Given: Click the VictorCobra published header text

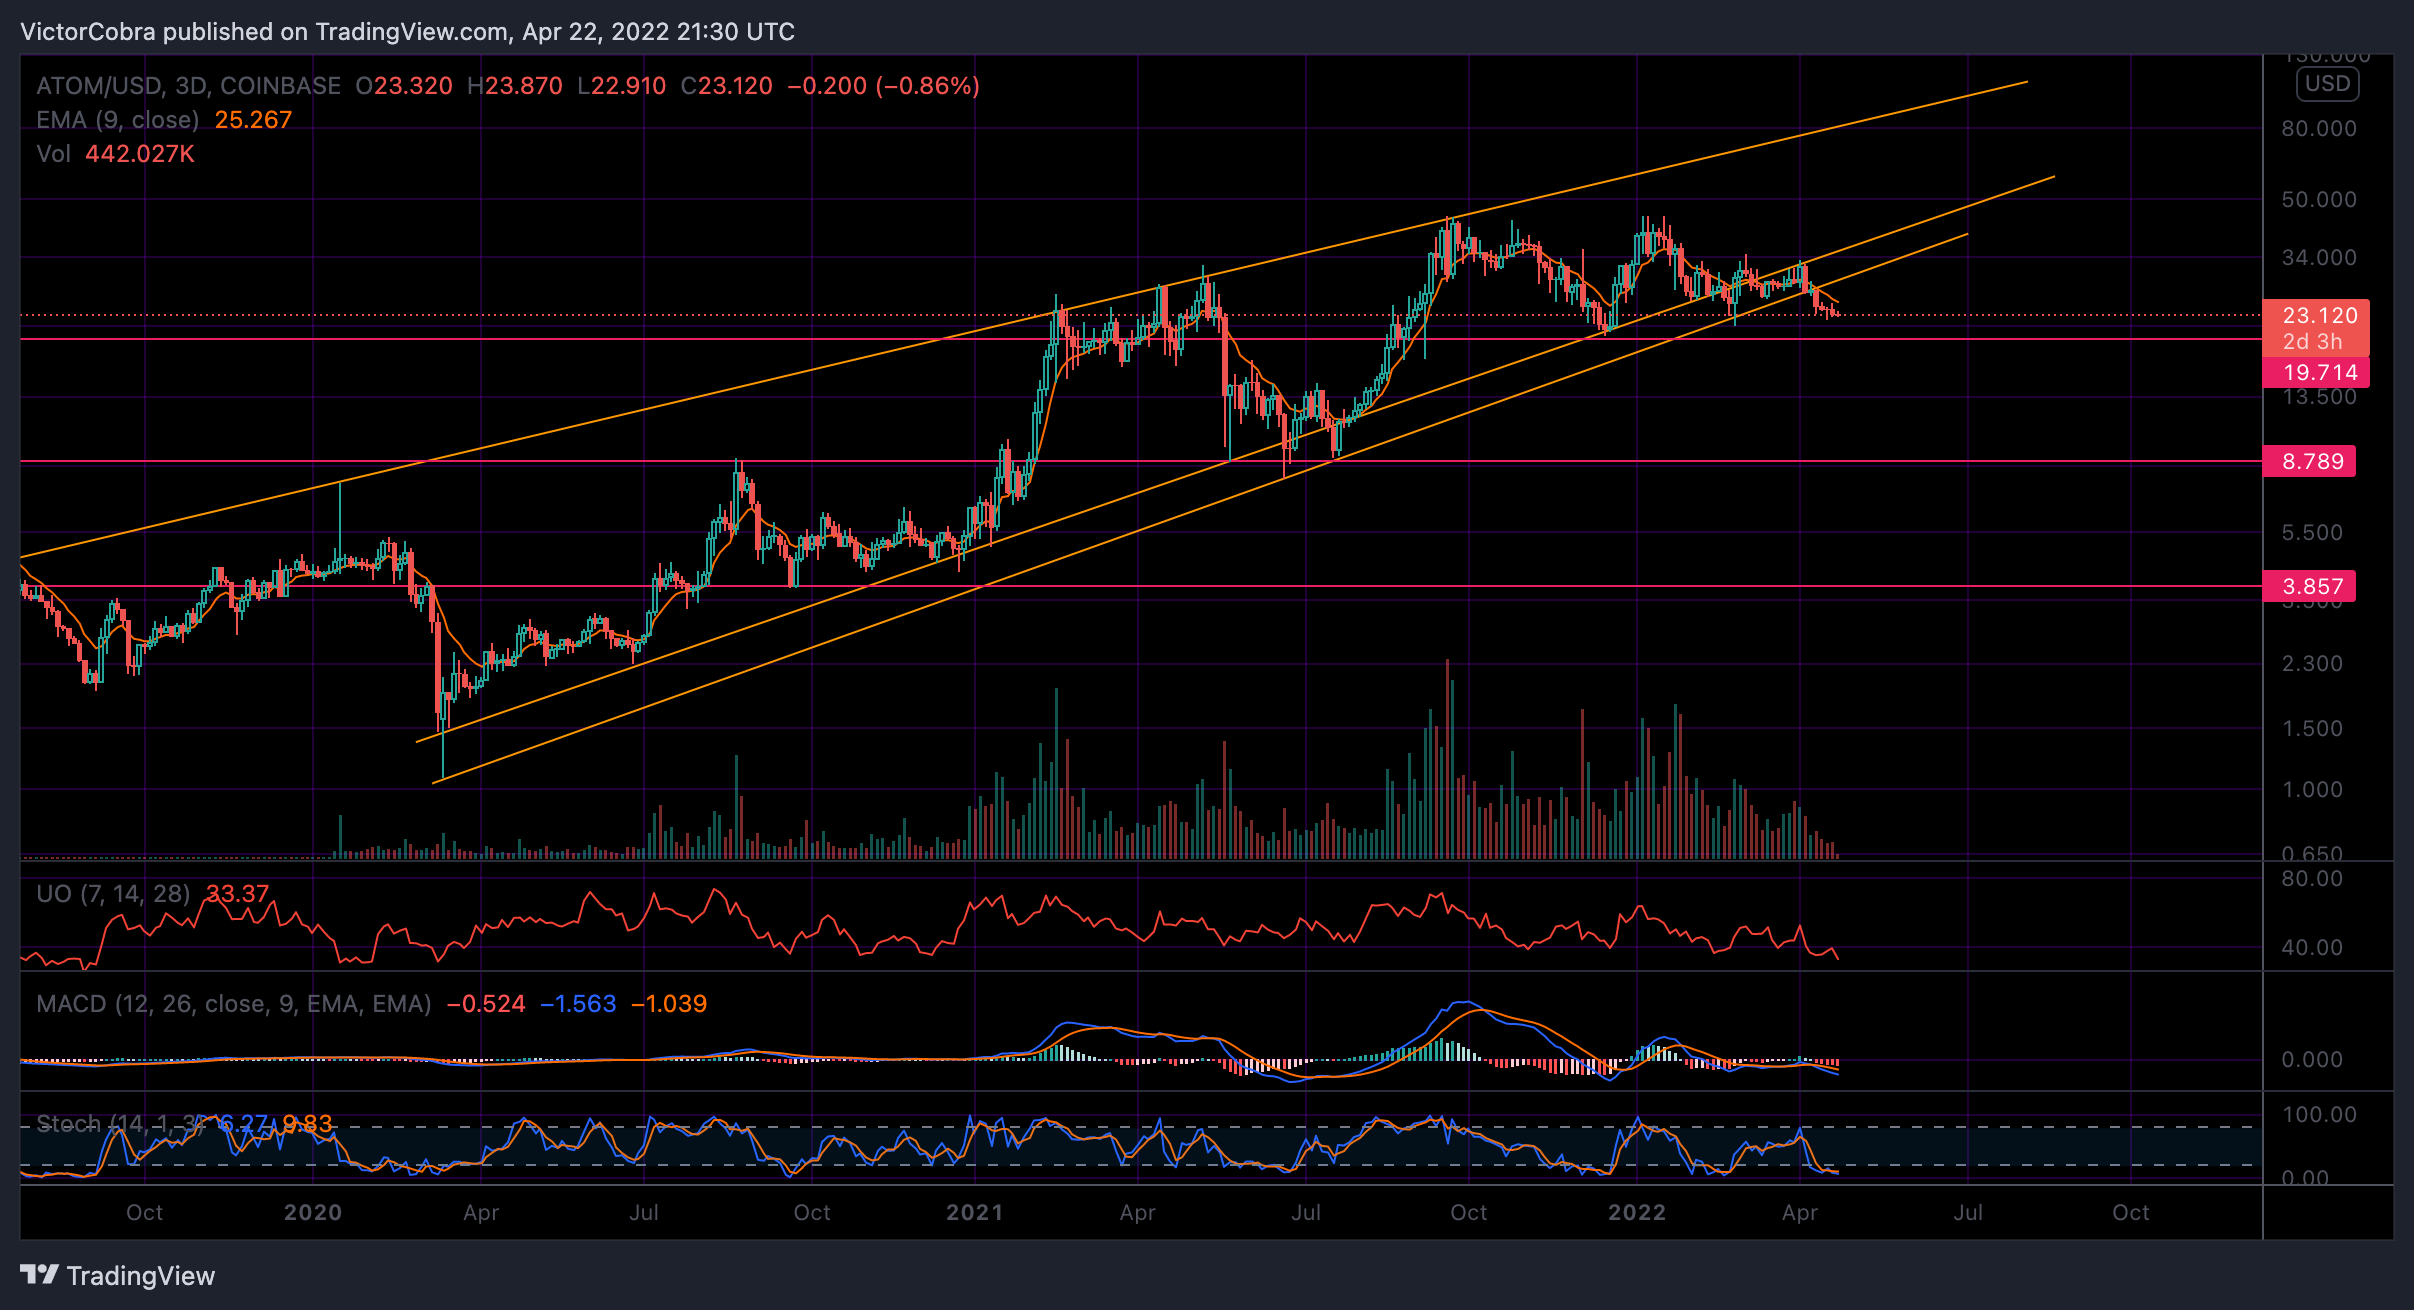Looking at the screenshot, I should pyautogui.click(x=407, y=32).
